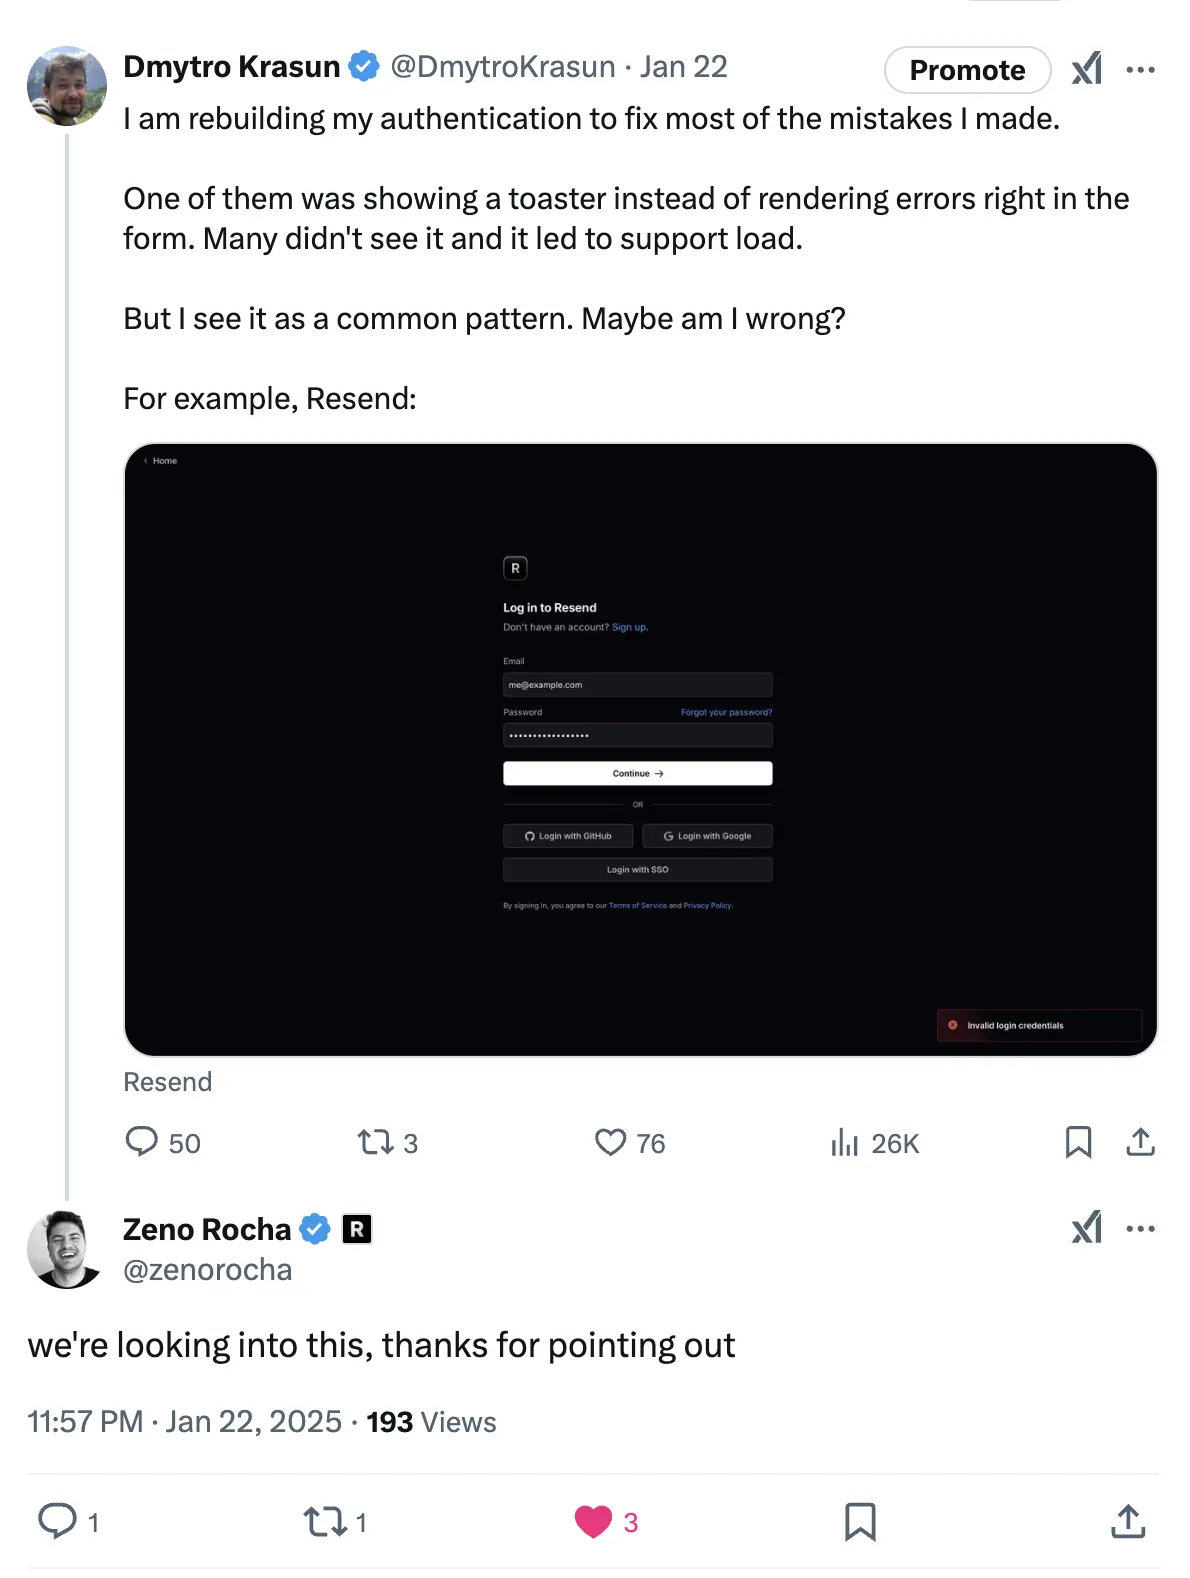Reply to Zeno Rocha's comment
Screen dimensions: 1190x1578
coord(60,1521)
